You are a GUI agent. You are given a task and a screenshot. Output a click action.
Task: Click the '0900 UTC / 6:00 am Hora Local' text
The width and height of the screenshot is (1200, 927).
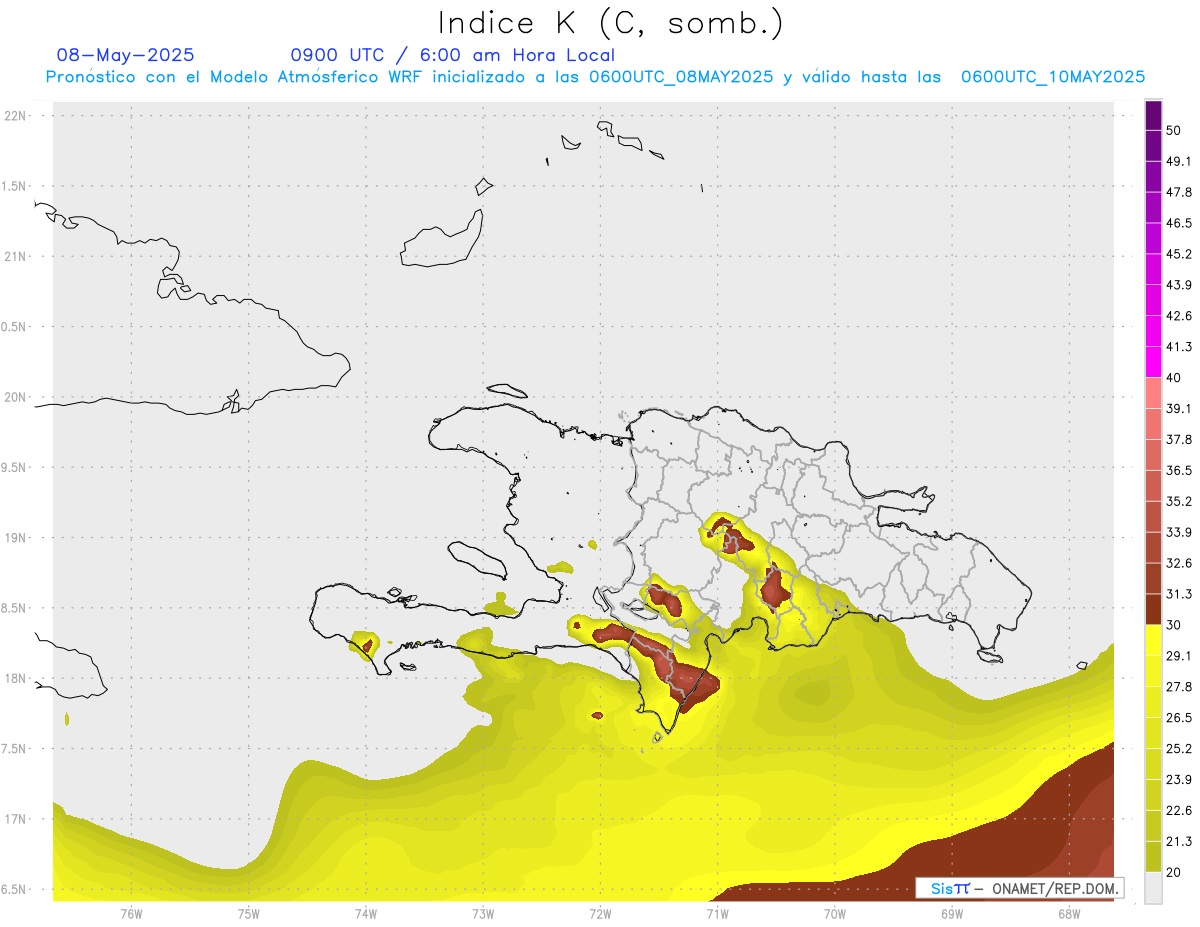click(453, 55)
